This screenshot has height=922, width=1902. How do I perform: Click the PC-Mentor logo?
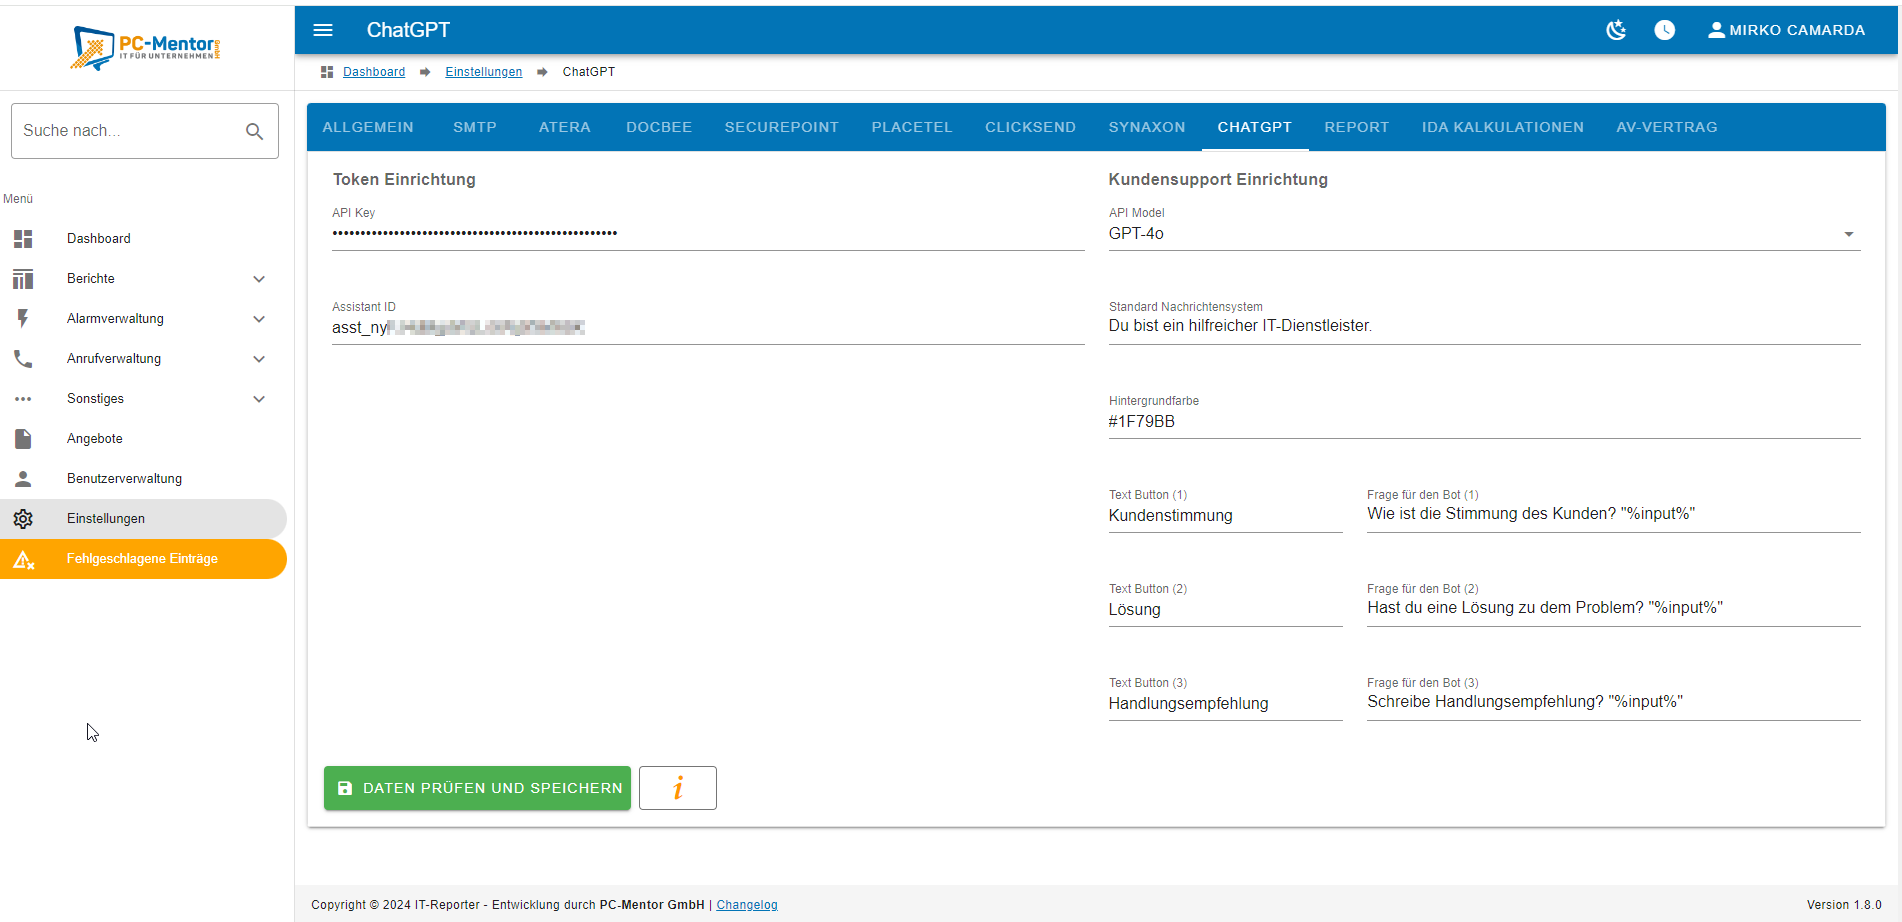coord(146,48)
